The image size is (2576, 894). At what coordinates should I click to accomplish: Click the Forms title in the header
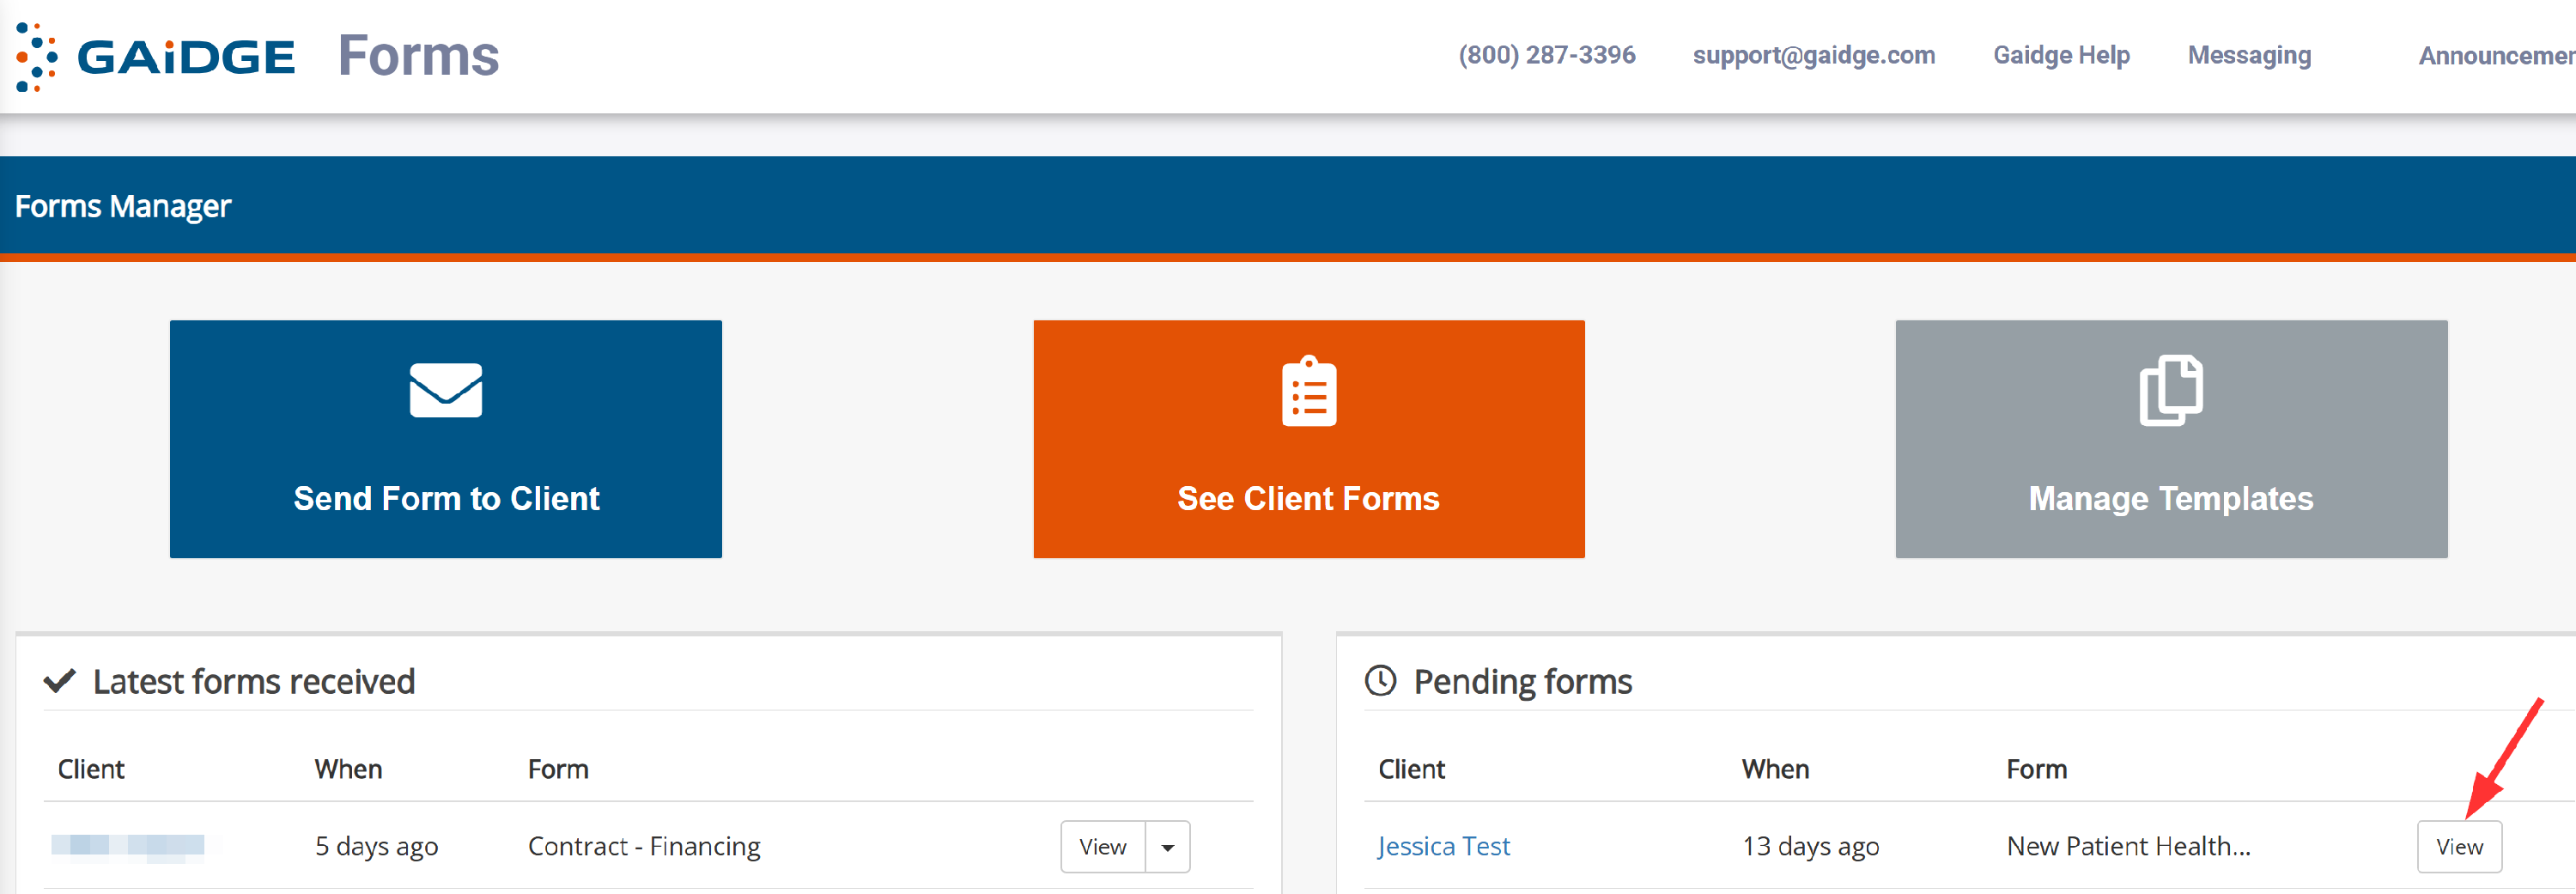click(418, 55)
